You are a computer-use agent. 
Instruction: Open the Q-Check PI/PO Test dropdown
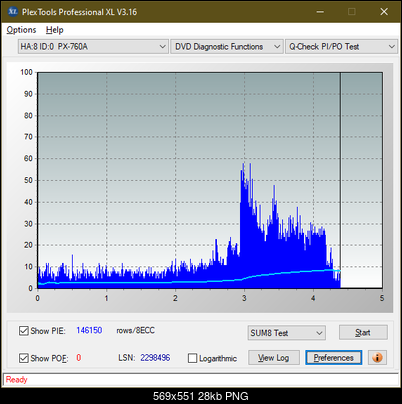[341, 47]
